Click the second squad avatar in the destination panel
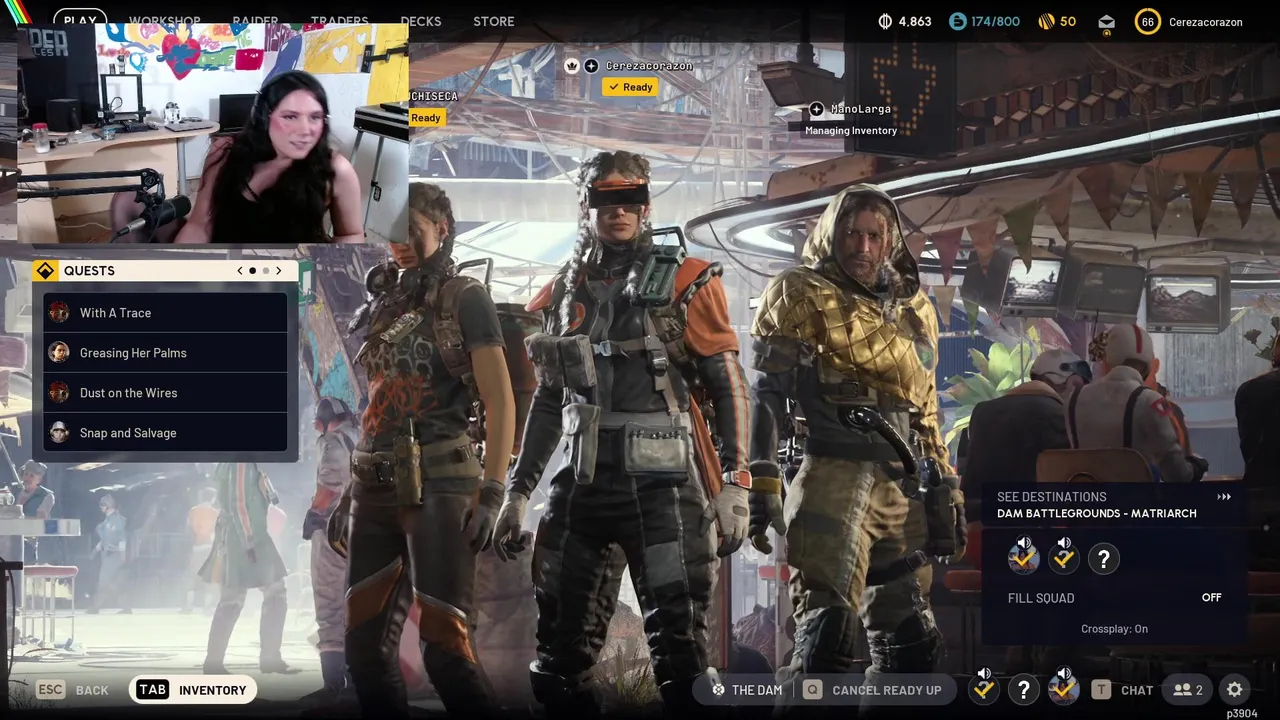Screen dimensions: 1280x720 1063,559
